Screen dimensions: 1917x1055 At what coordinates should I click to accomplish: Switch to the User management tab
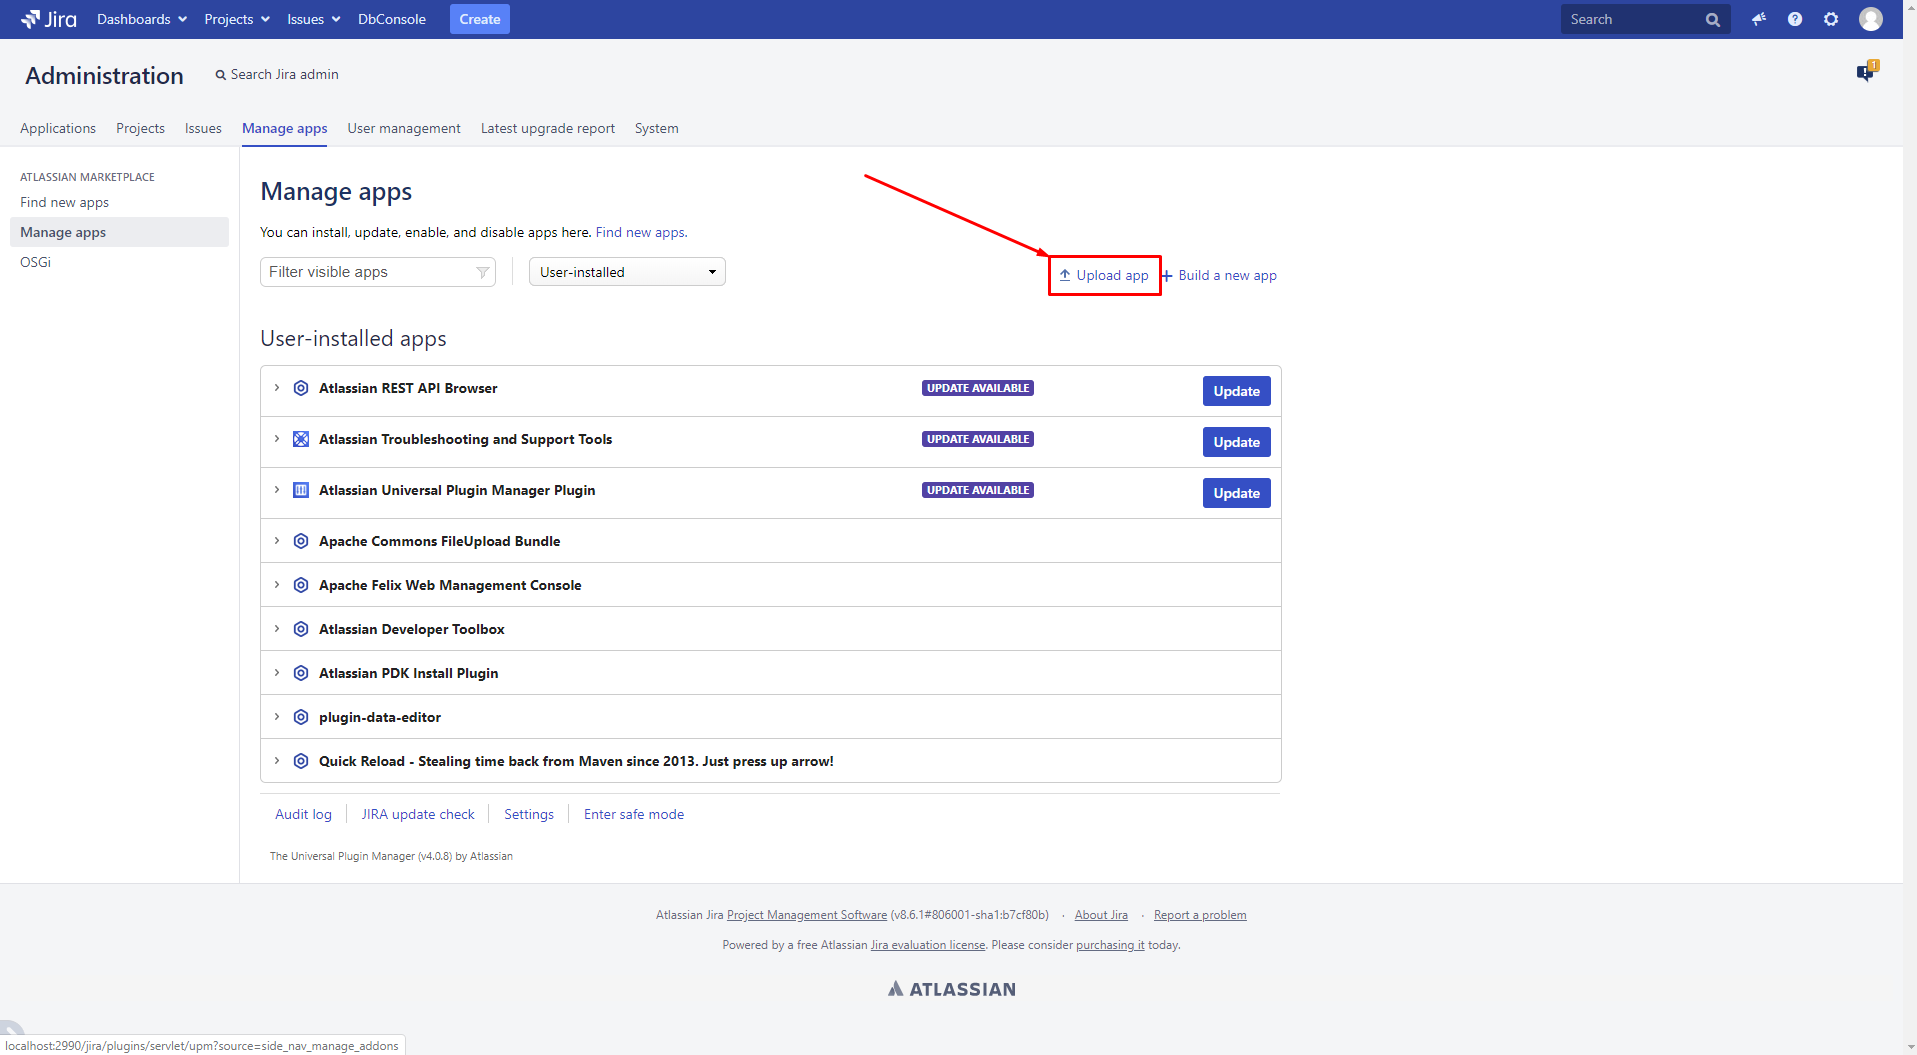404,128
